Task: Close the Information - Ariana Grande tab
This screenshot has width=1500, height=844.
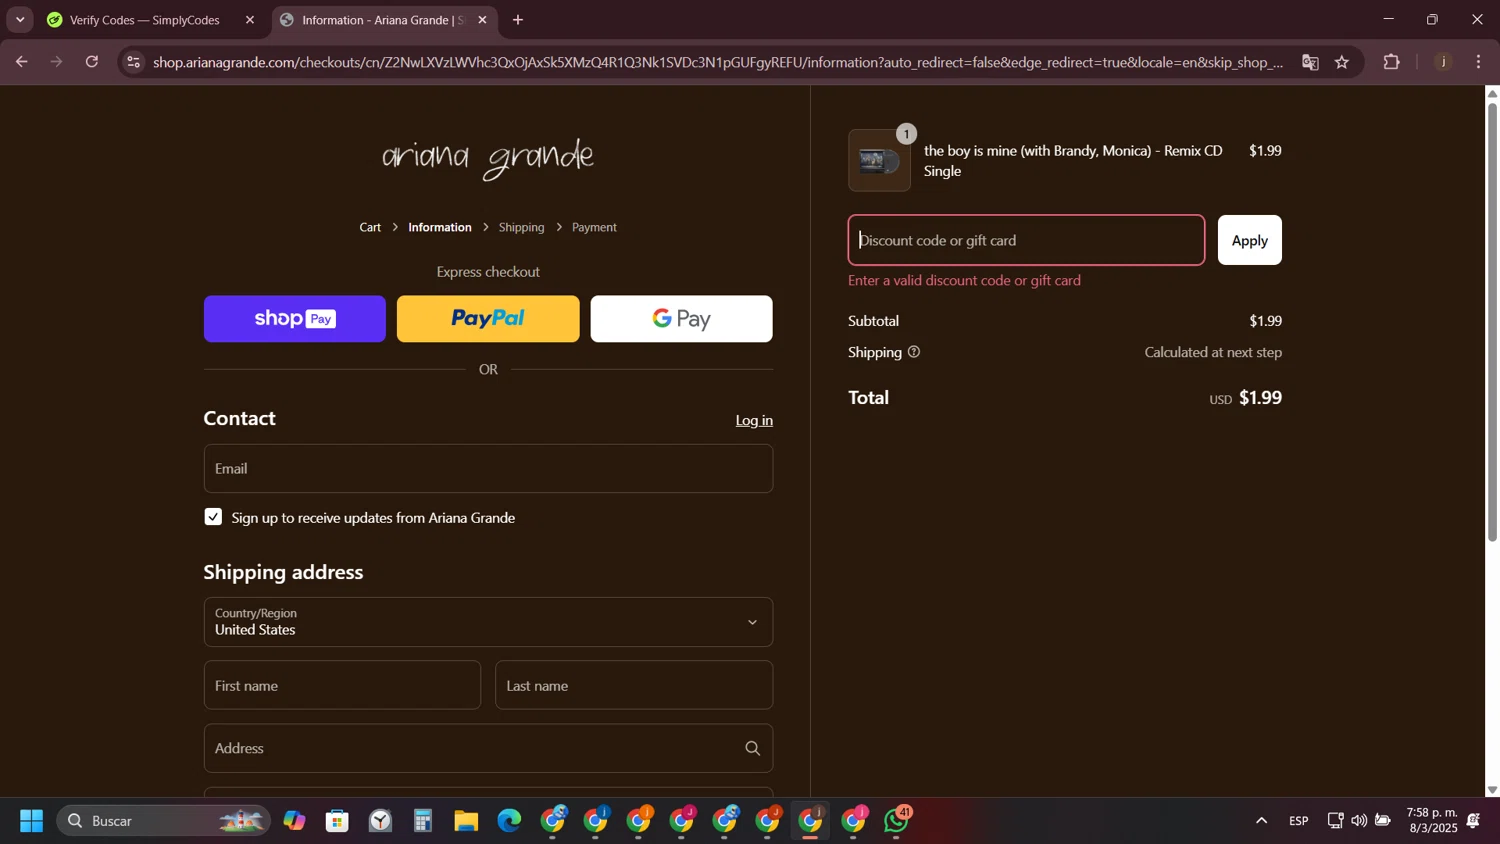Action: click(482, 20)
